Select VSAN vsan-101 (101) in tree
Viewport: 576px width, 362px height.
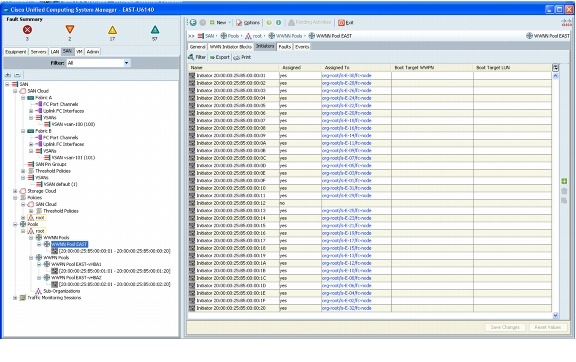pyautogui.click(x=73, y=158)
